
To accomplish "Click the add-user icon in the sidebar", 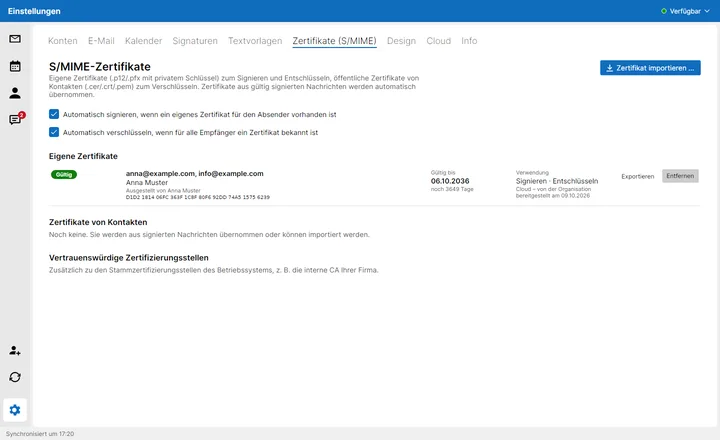I will click(15, 350).
